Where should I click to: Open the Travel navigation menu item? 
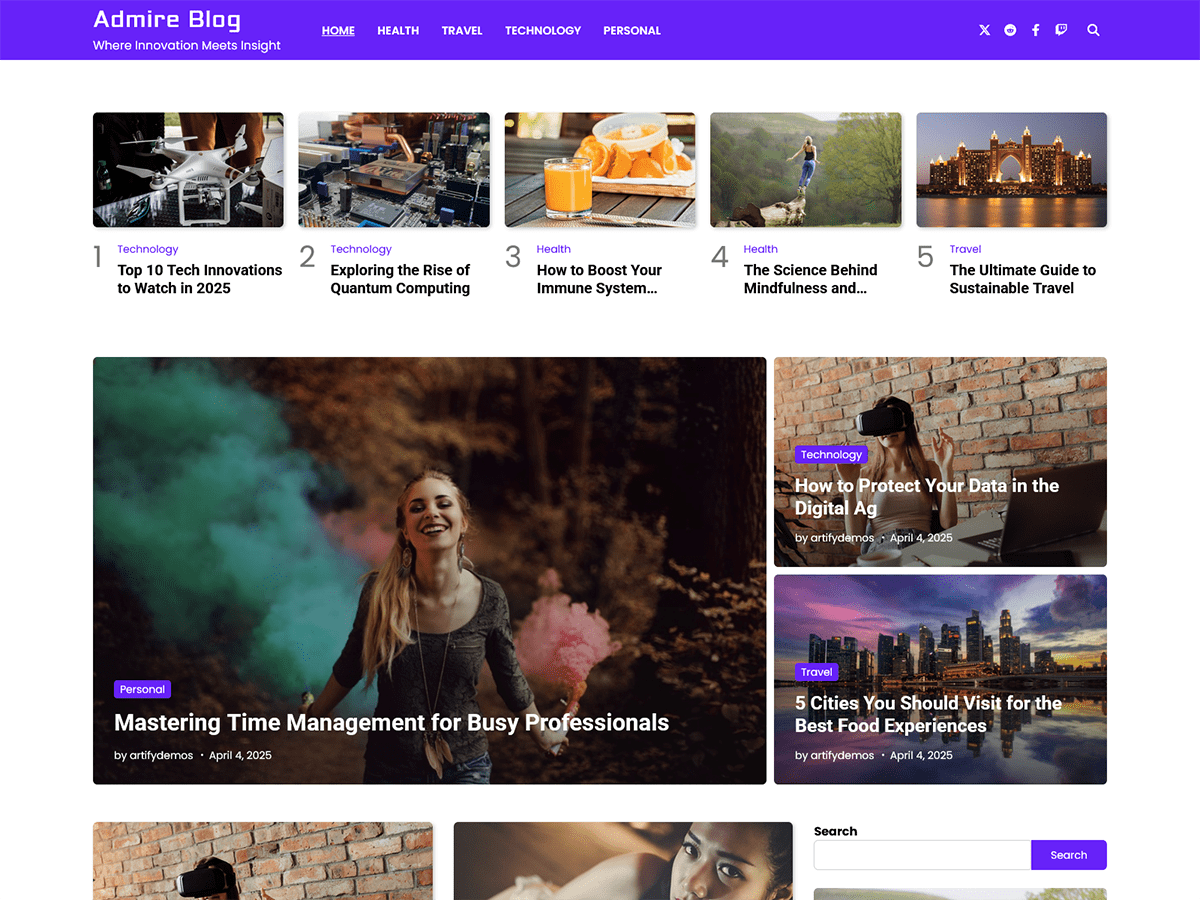point(461,31)
